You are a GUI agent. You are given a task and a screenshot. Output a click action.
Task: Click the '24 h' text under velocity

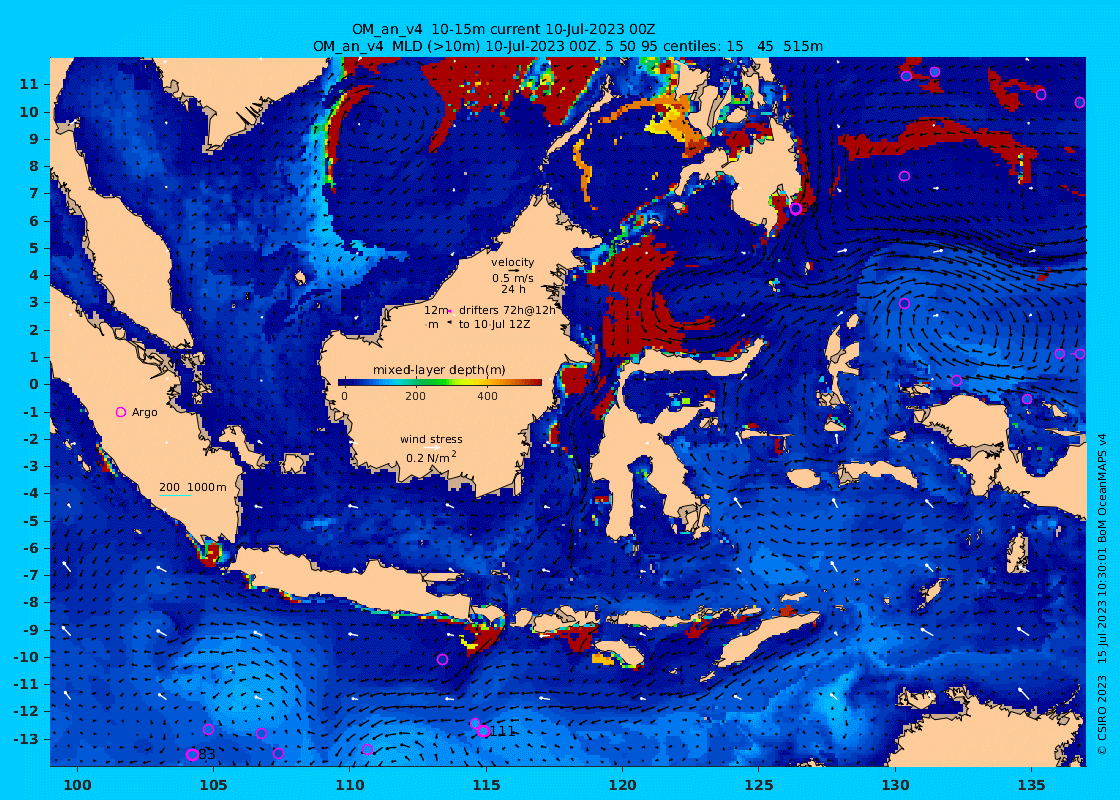(513, 289)
